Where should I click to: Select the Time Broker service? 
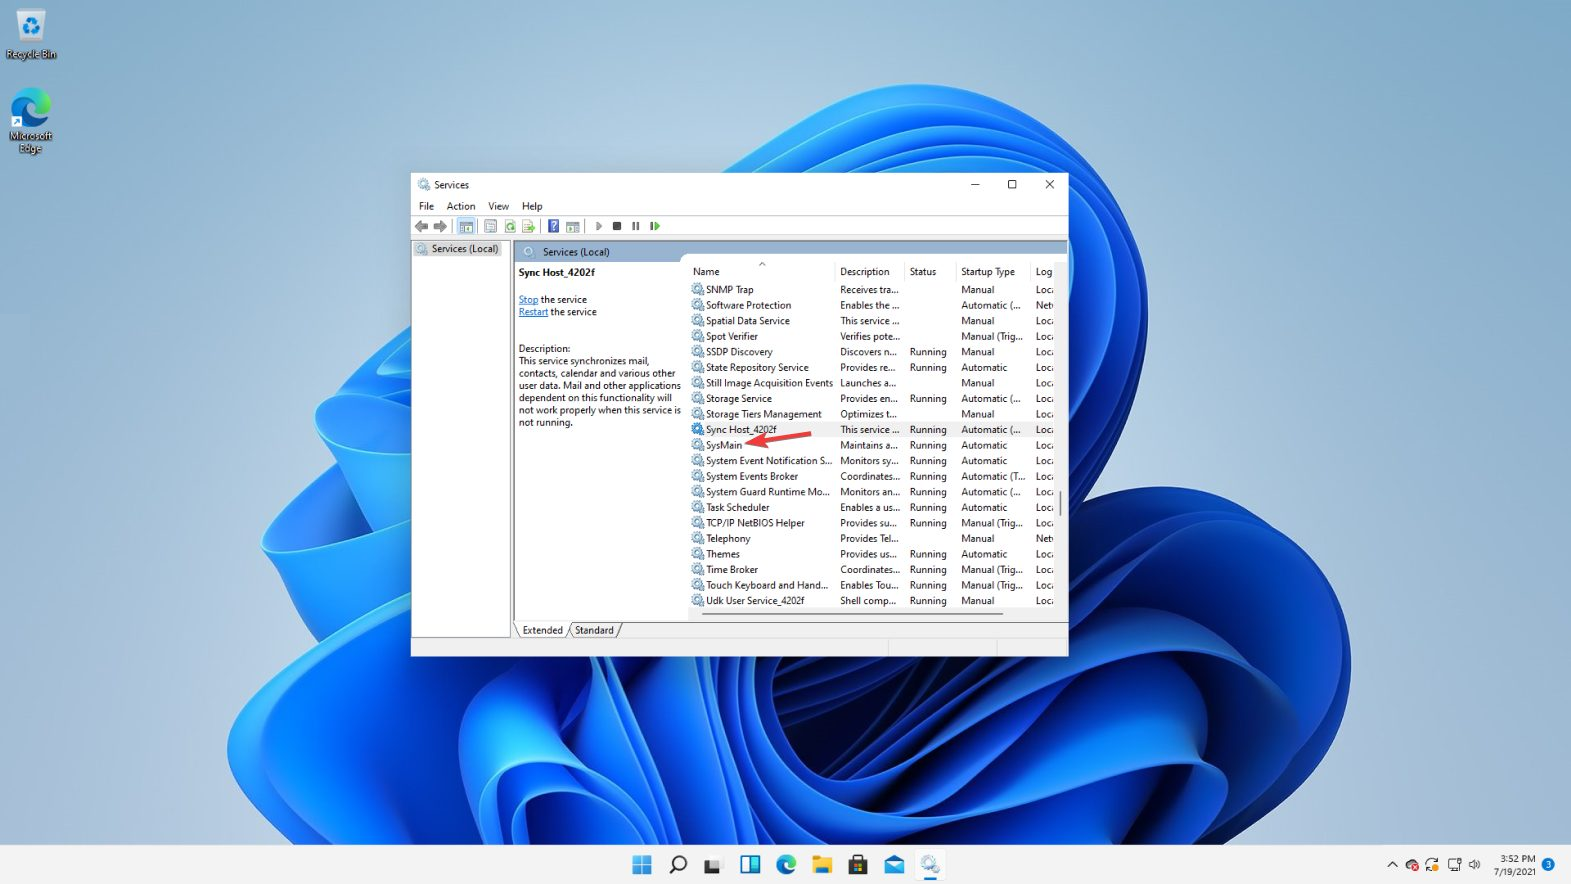click(871, 570)
